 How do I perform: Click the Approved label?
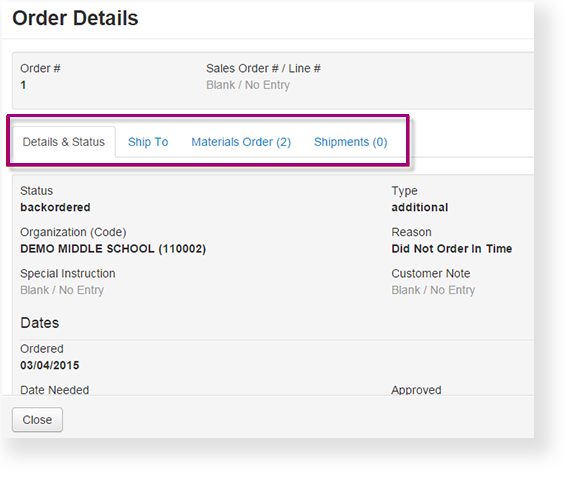[416, 390]
